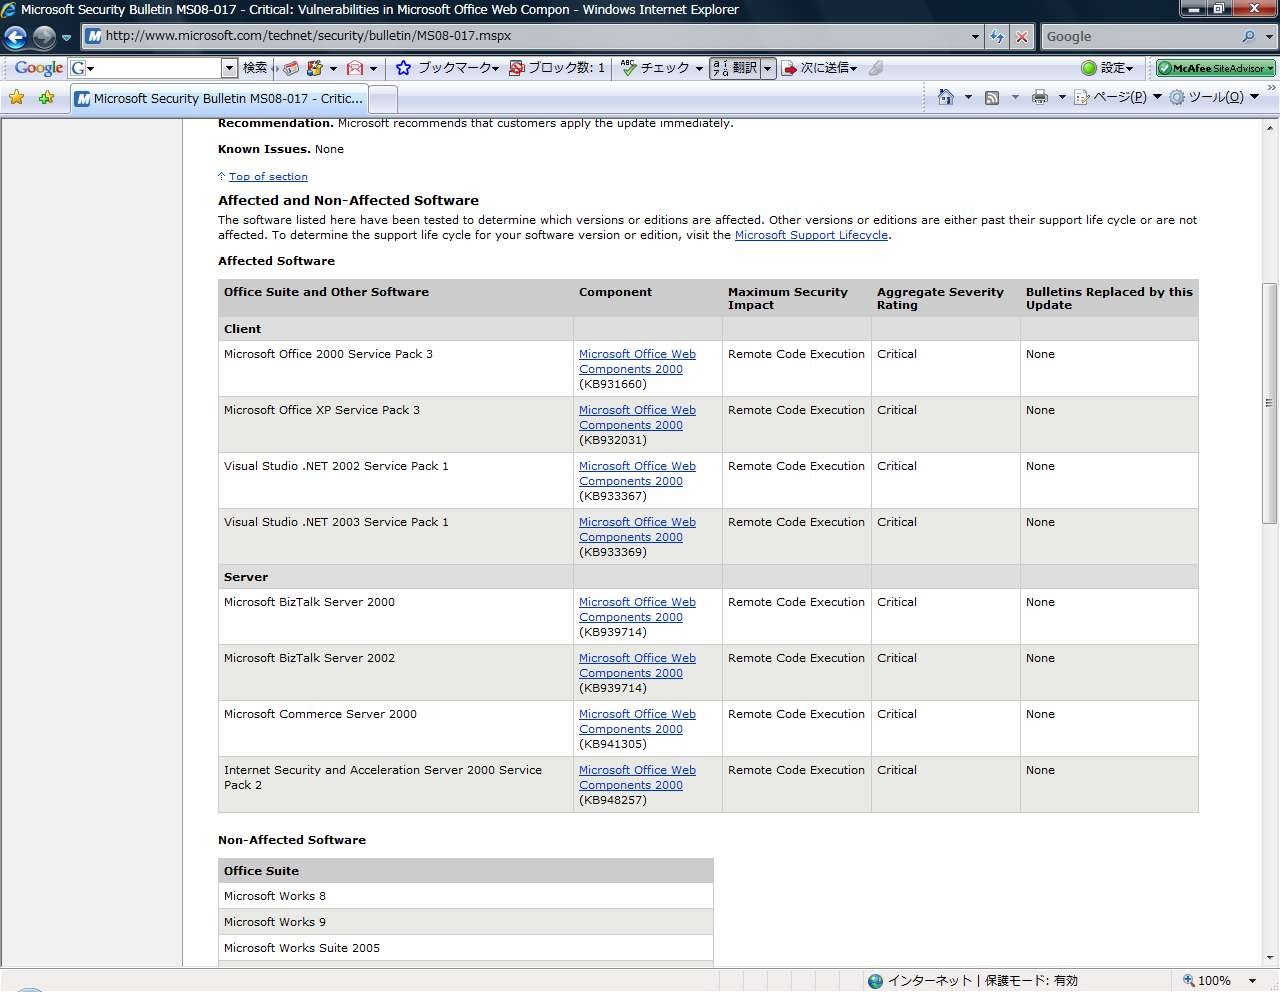Open Web Components link for Office XP SP3
Viewport: 1280px width, 992px height.
tap(637, 418)
